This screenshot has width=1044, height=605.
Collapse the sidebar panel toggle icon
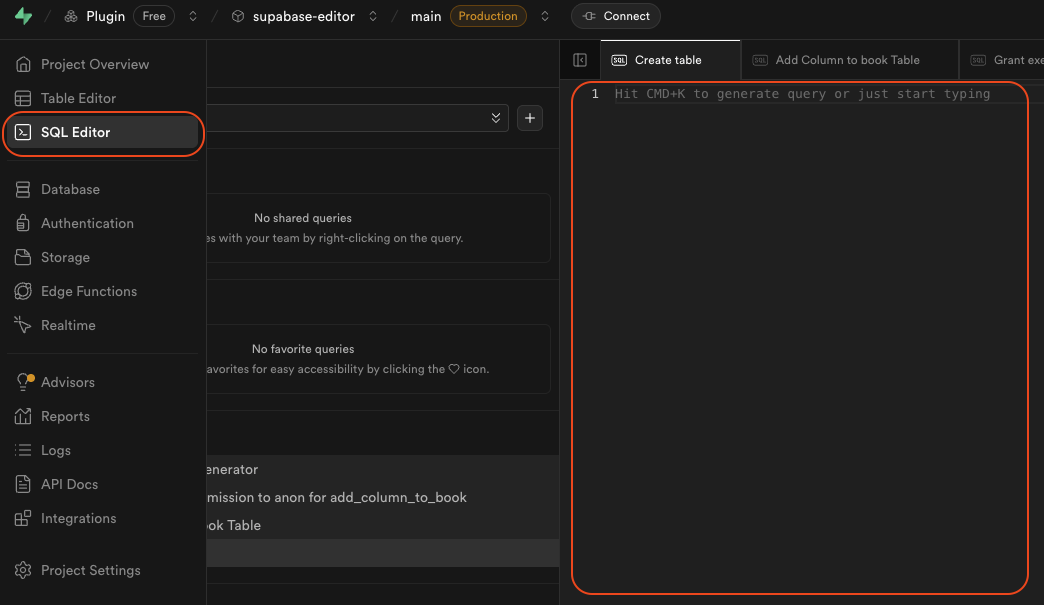coord(580,60)
